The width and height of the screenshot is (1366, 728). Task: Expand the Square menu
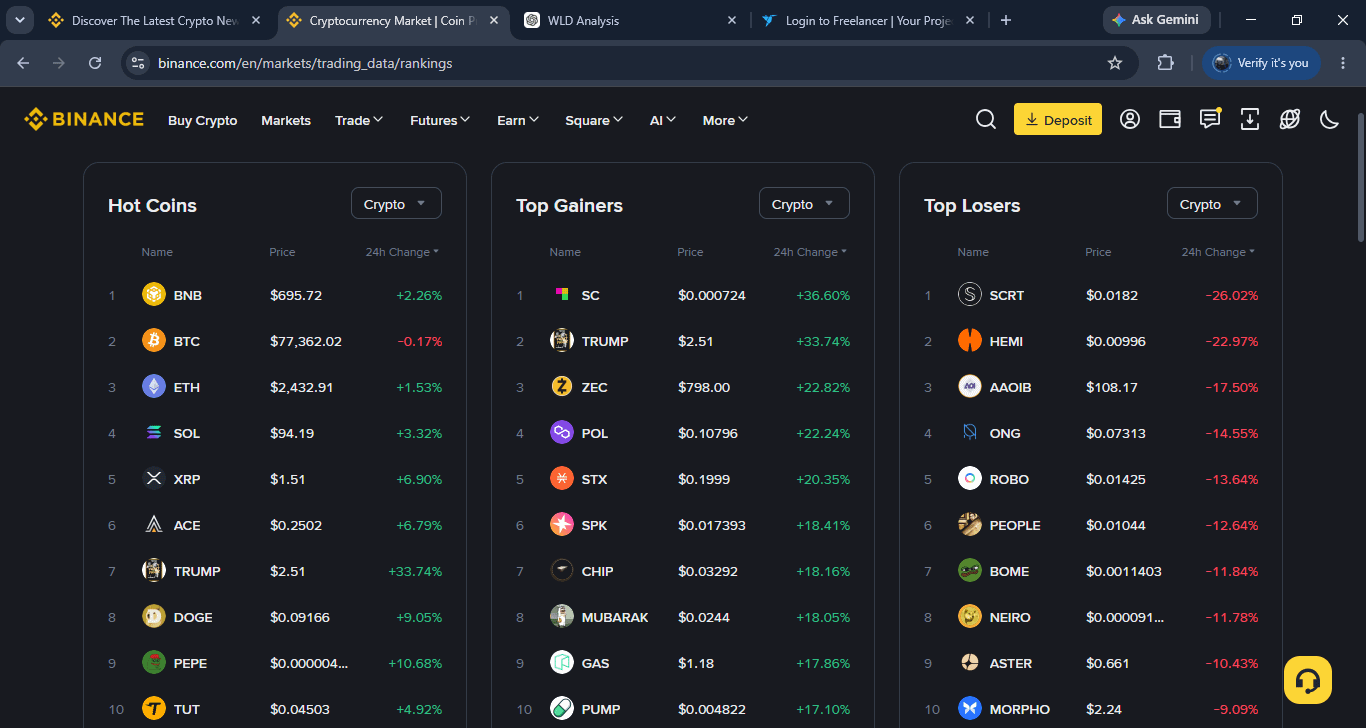coord(594,120)
